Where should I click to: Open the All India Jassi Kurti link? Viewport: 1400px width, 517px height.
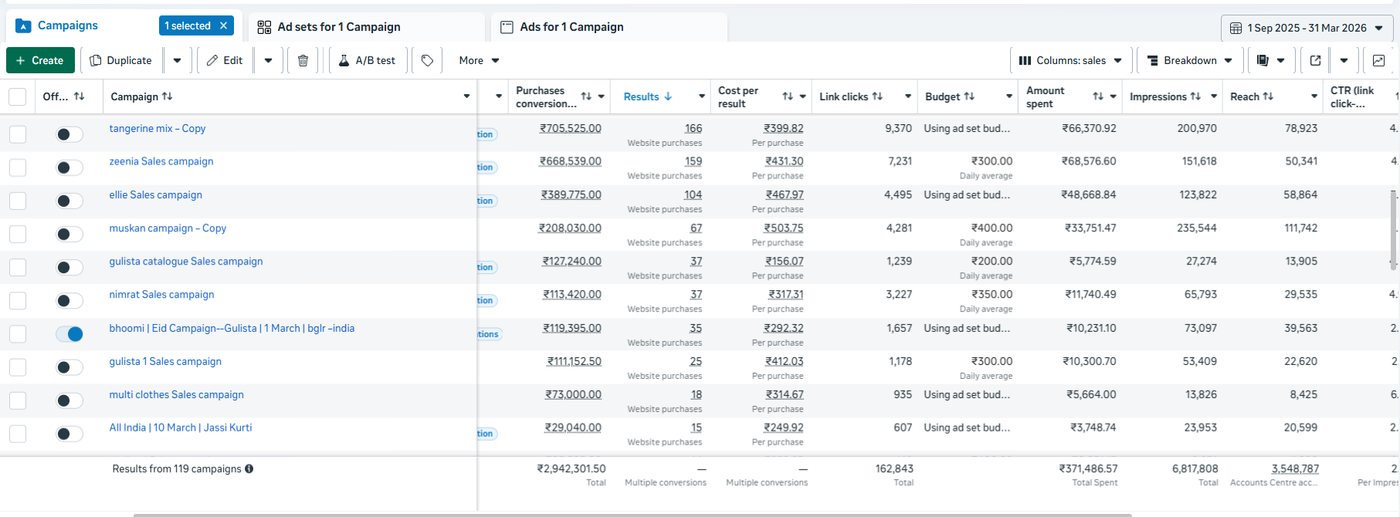(x=180, y=428)
